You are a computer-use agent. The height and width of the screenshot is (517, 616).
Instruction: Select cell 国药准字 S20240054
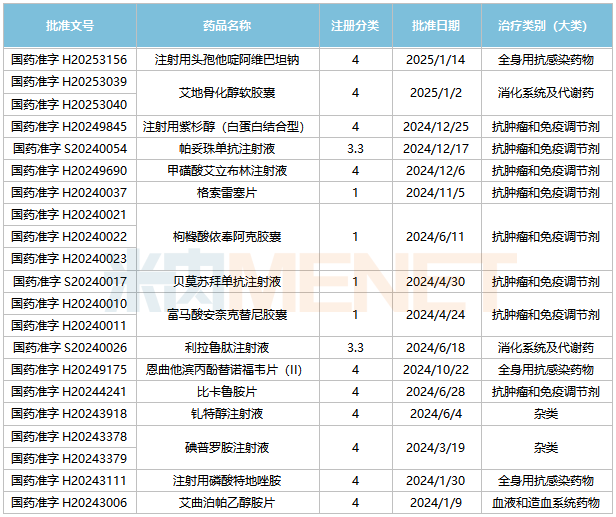(70, 148)
